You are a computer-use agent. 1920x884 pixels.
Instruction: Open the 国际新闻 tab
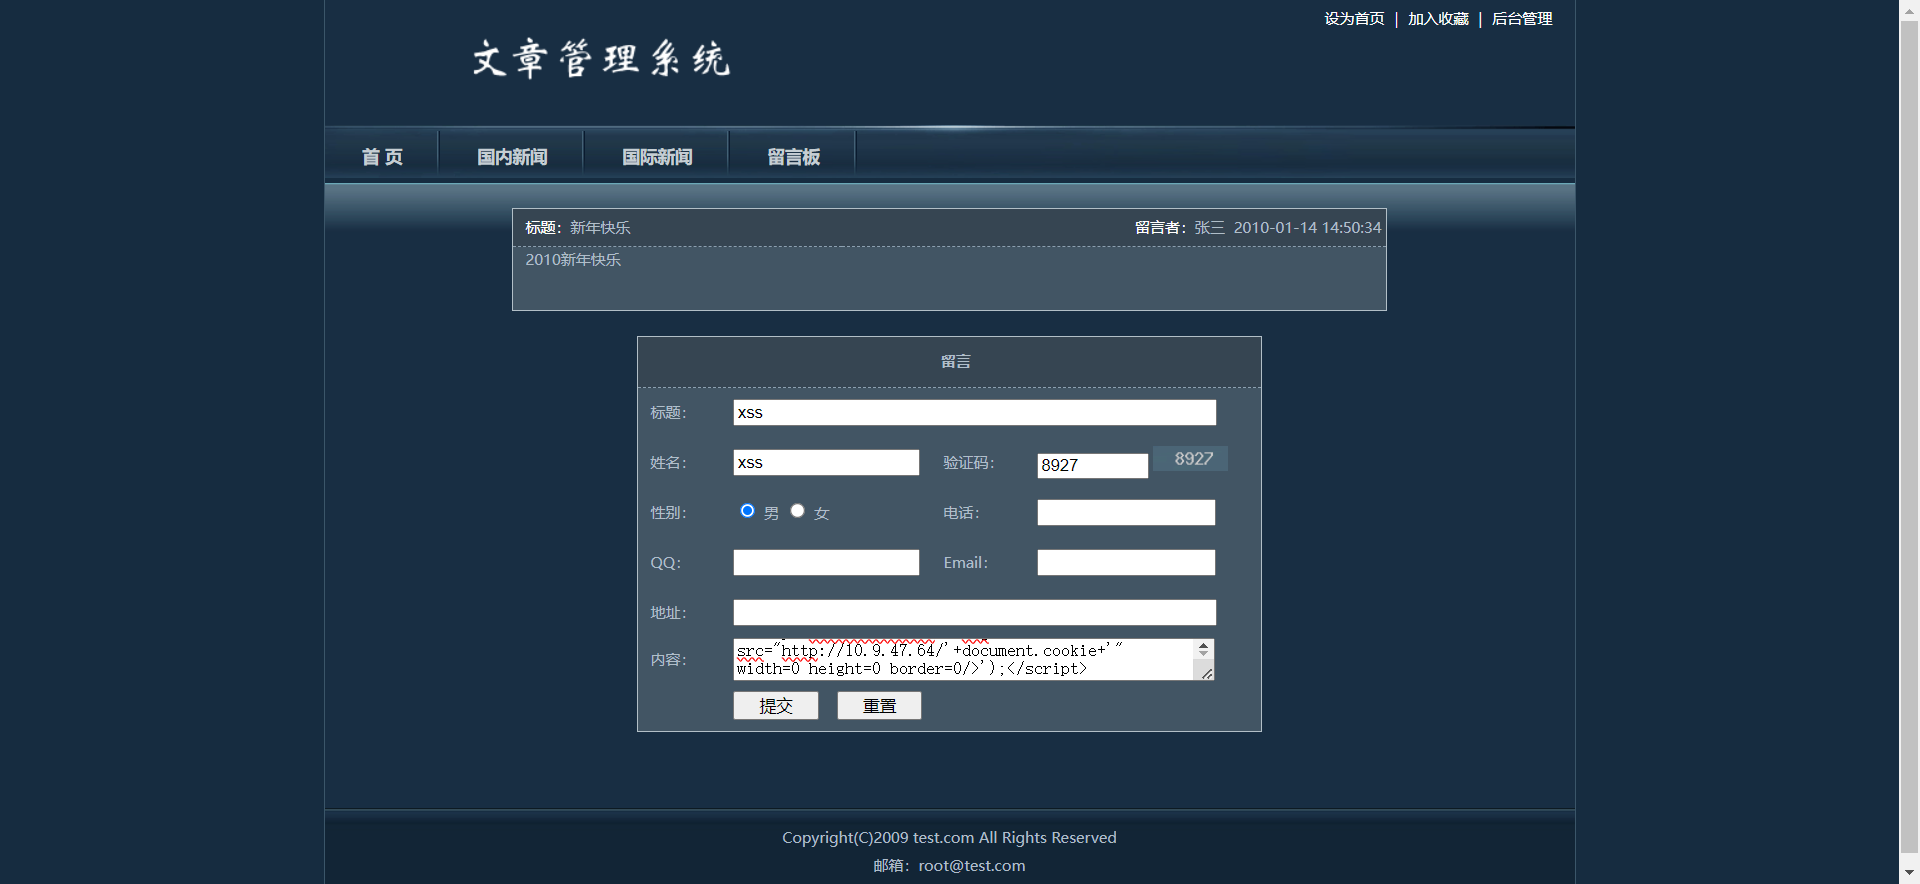click(x=657, y=157)
